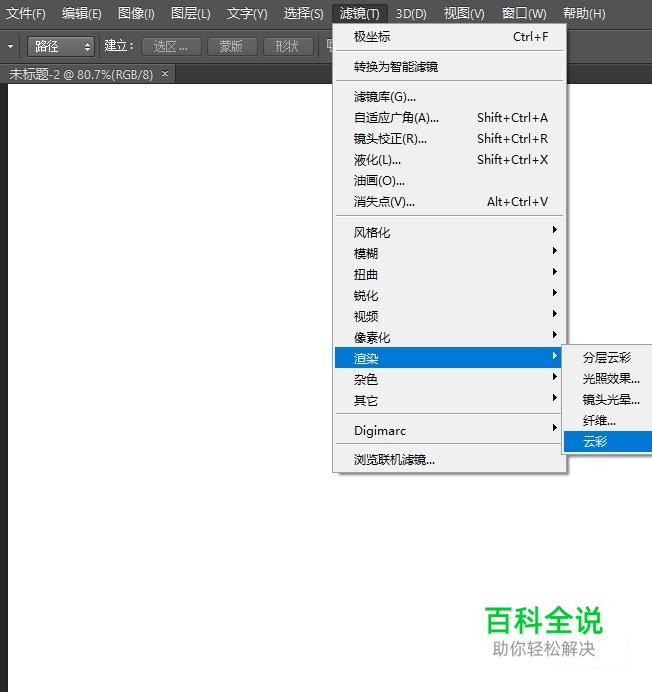Viewport: 652px width, 692px height.
Task: Open the 文字(Y) menu
Action: pyautogui.click(x=247, y=14)
